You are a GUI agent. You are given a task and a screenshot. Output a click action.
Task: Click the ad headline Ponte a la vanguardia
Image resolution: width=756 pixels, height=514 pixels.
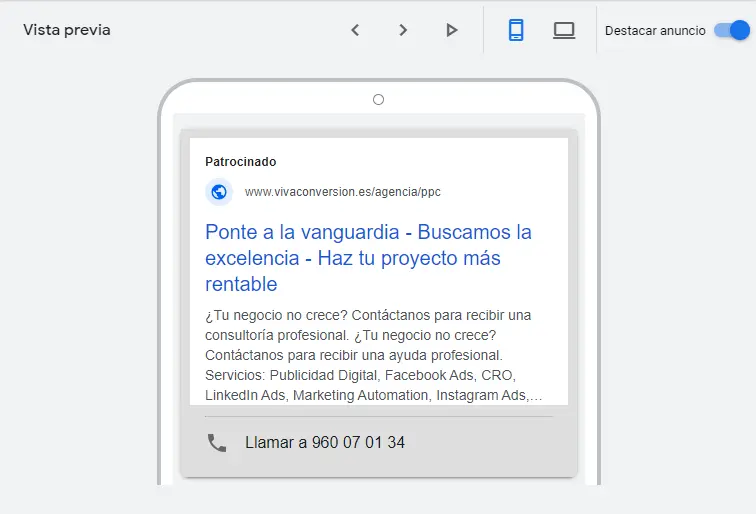point(368,258)
